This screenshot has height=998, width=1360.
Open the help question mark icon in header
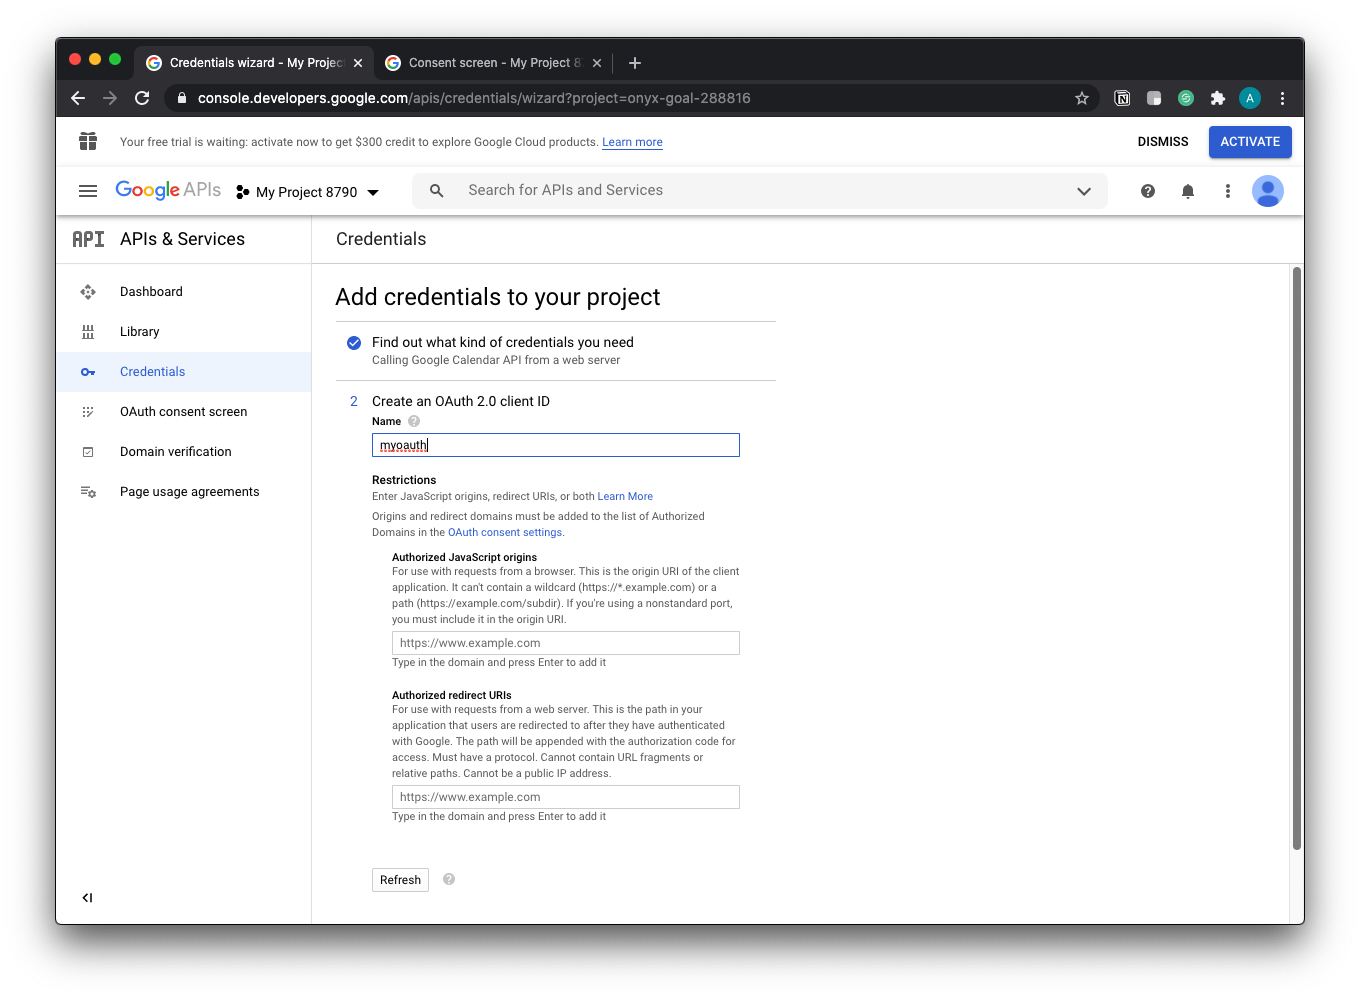click(x=1148, y=191)
